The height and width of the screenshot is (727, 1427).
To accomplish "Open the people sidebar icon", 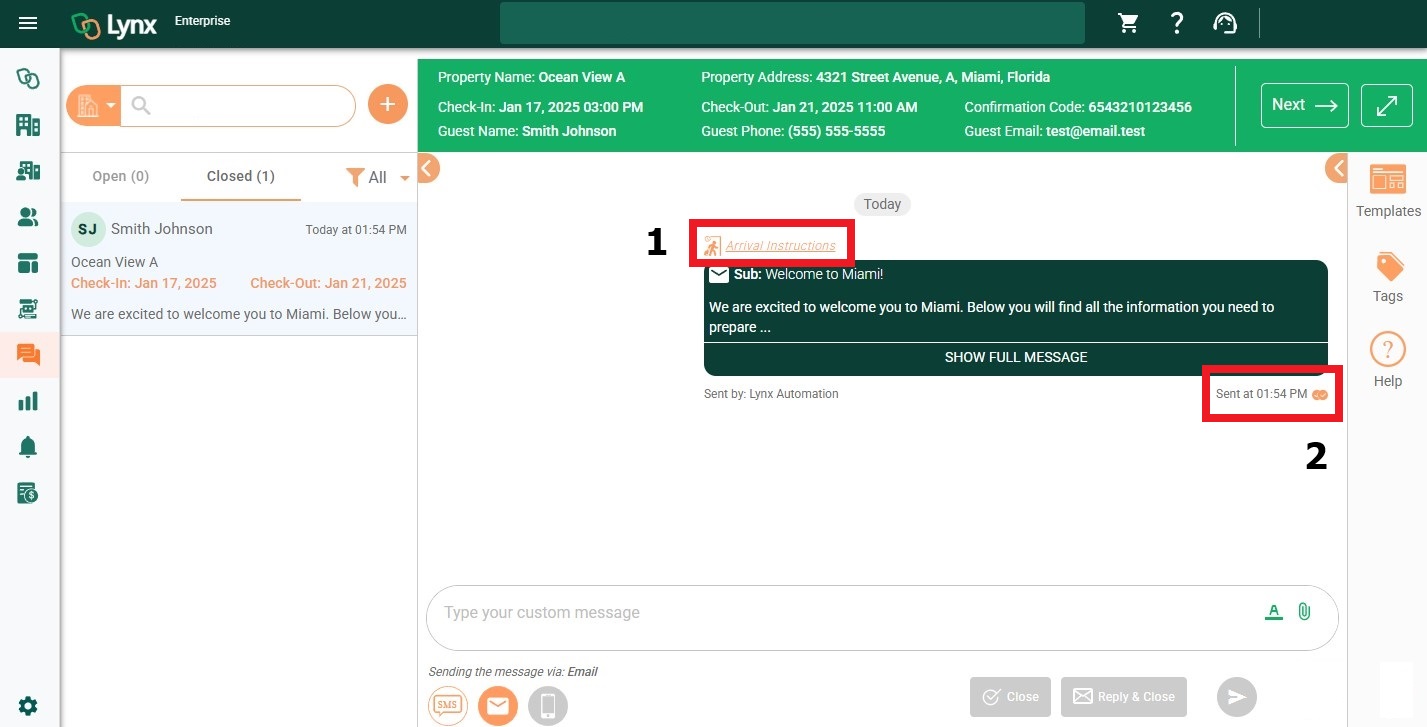I will tap(28, 217).
